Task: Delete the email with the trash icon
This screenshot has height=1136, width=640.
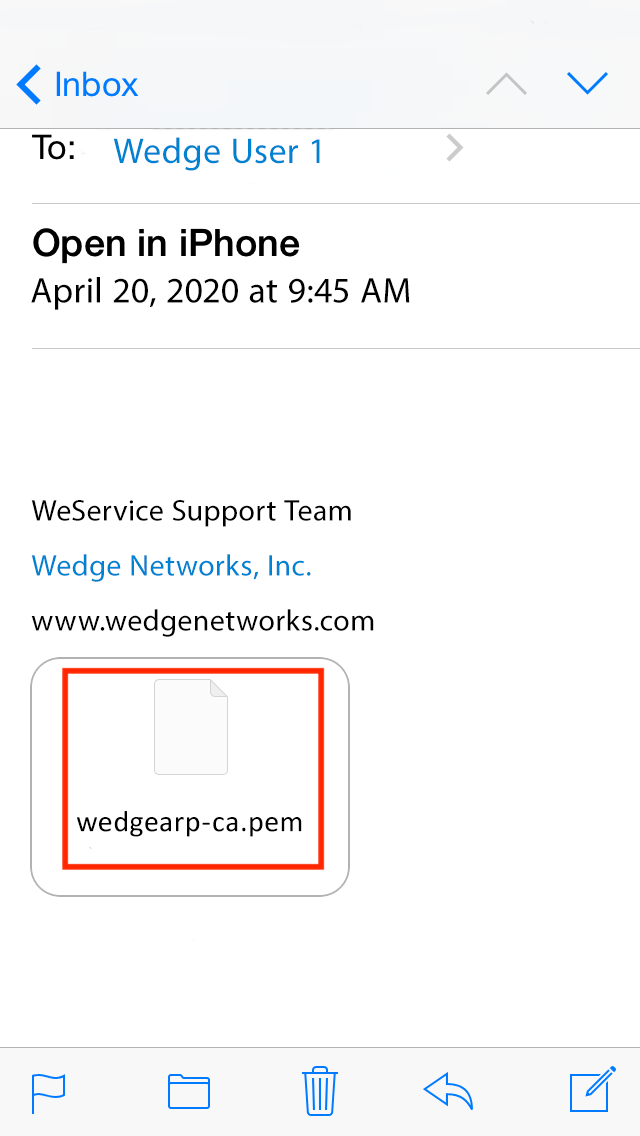Action: point(320,1090)
